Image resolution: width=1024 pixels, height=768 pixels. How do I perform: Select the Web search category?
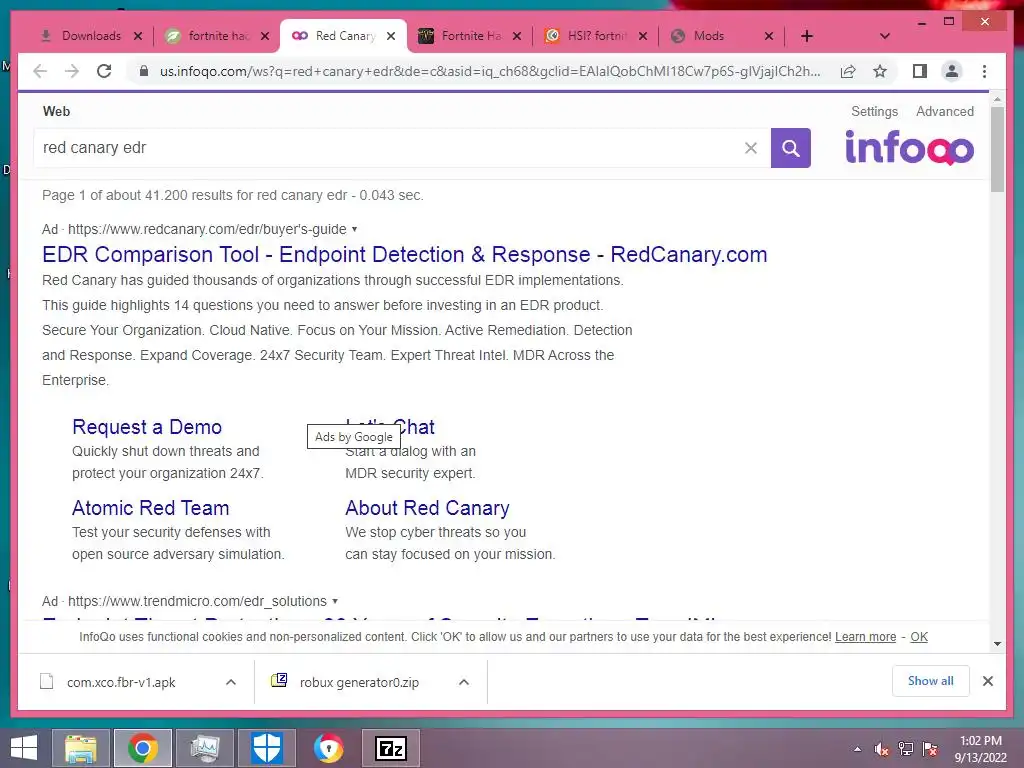[56, 112]
